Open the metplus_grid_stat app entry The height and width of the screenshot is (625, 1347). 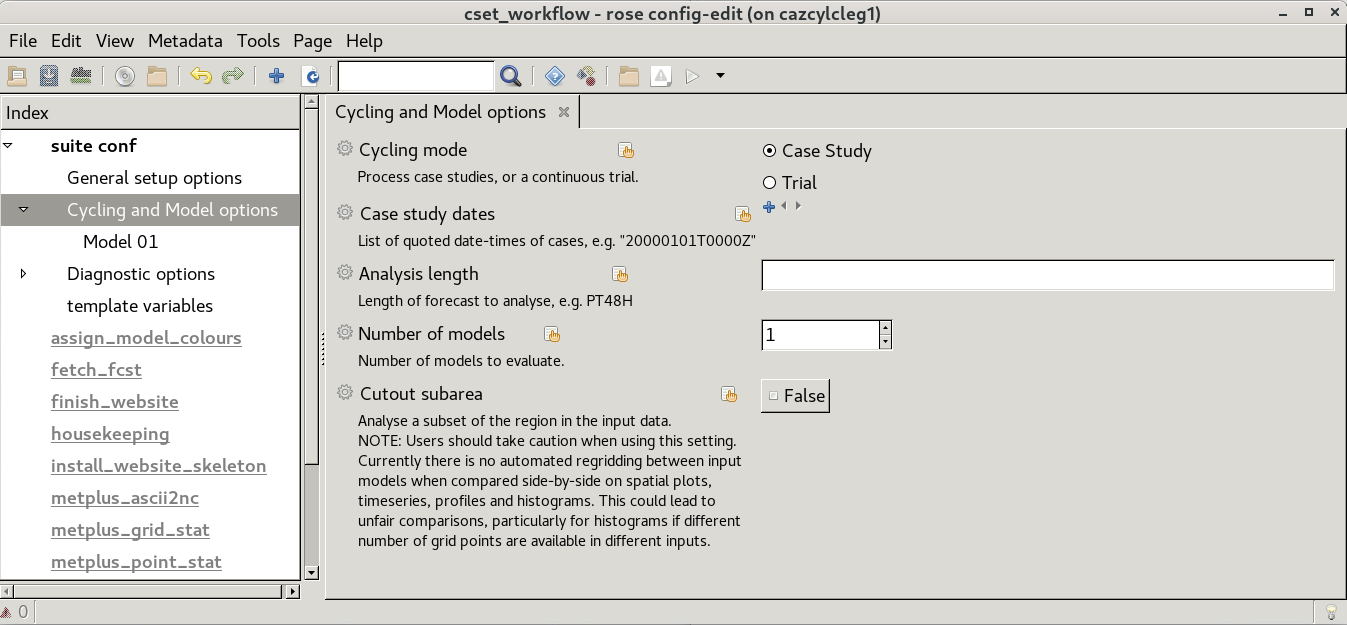click(130, 530)
